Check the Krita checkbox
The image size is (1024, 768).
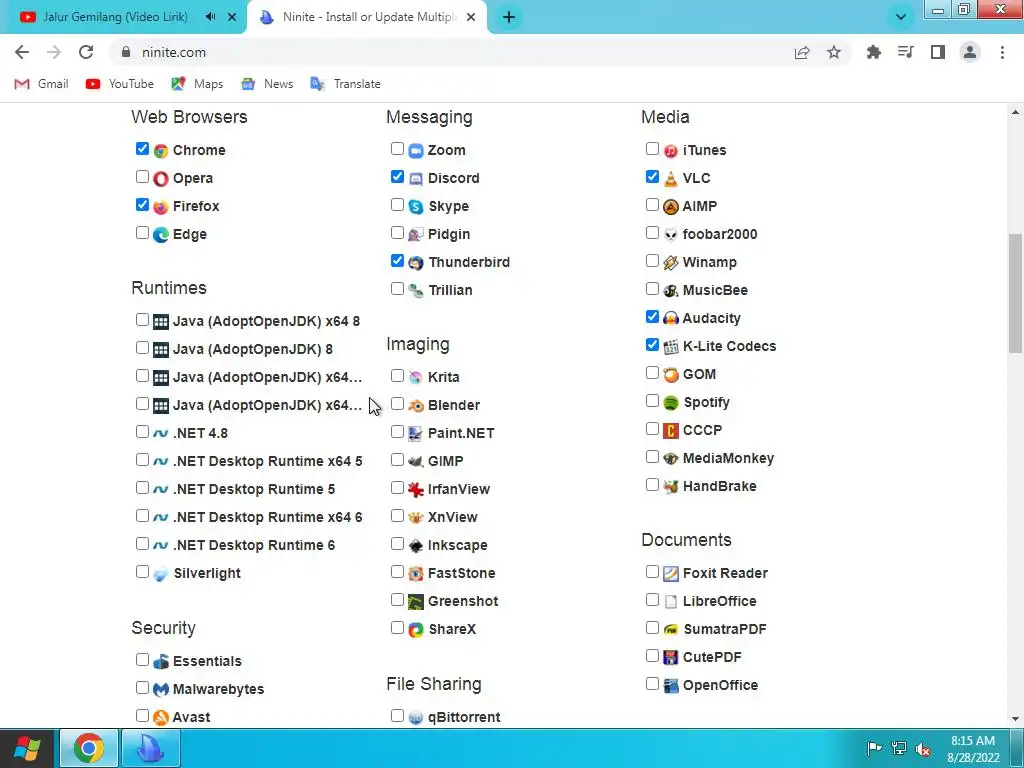click(397, 376)
